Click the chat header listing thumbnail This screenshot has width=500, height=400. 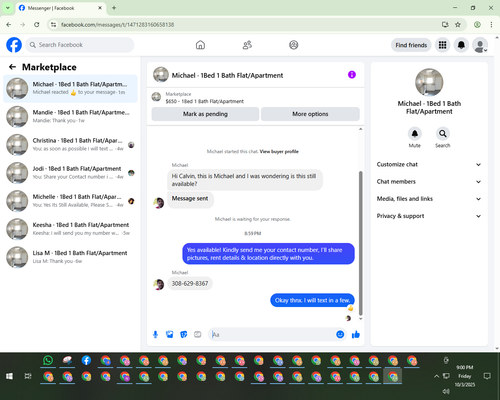pyautogui.click(x=161, y=75)
